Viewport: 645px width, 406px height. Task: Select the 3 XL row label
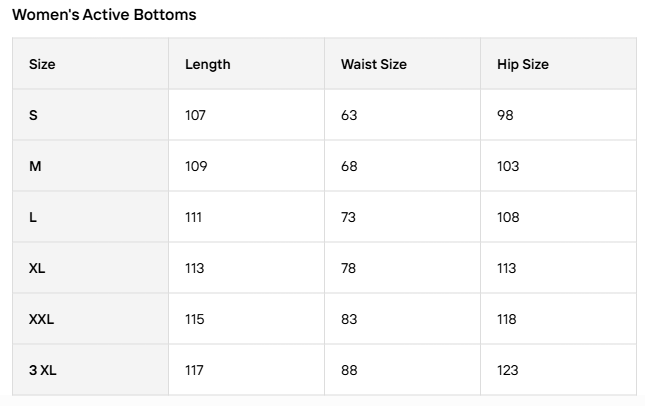coord(42,370)
